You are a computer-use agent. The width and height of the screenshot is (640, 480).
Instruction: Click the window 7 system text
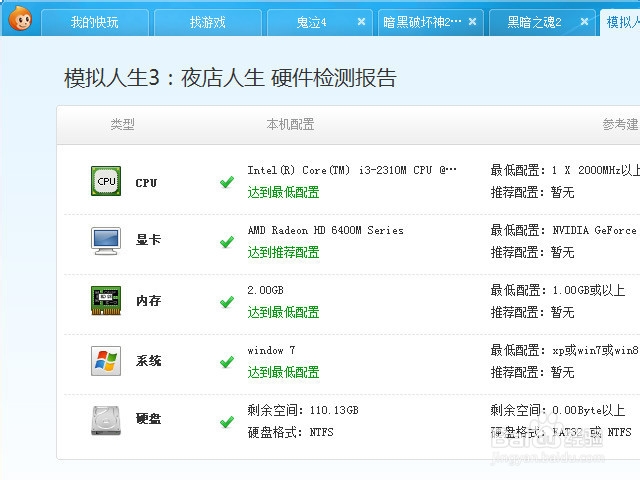click(271, 350)
